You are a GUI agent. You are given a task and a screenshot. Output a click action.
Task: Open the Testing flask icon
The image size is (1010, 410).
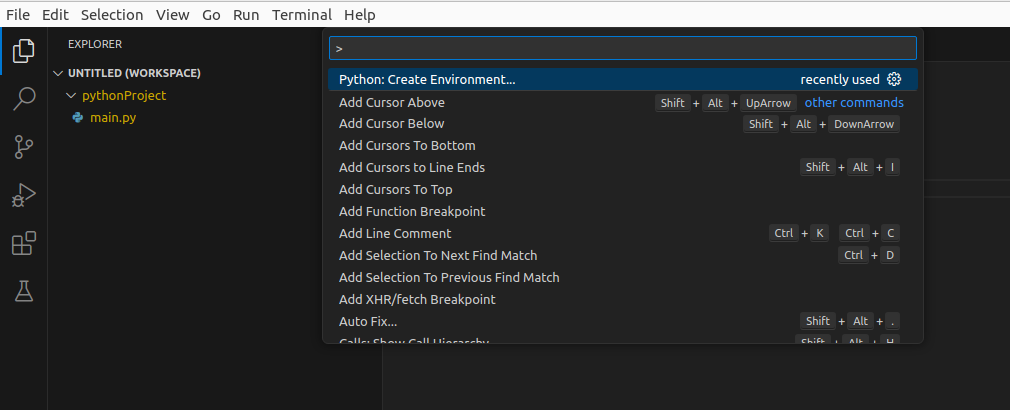point(23,291)
